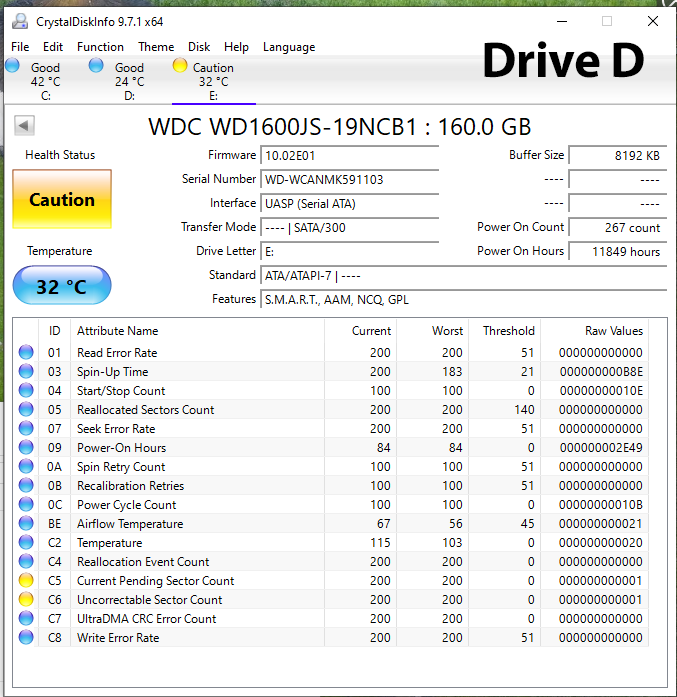The height and width of the screenshot is (697, 677).
Task: Select the E: disk tab label
Action: click(213, 81)
